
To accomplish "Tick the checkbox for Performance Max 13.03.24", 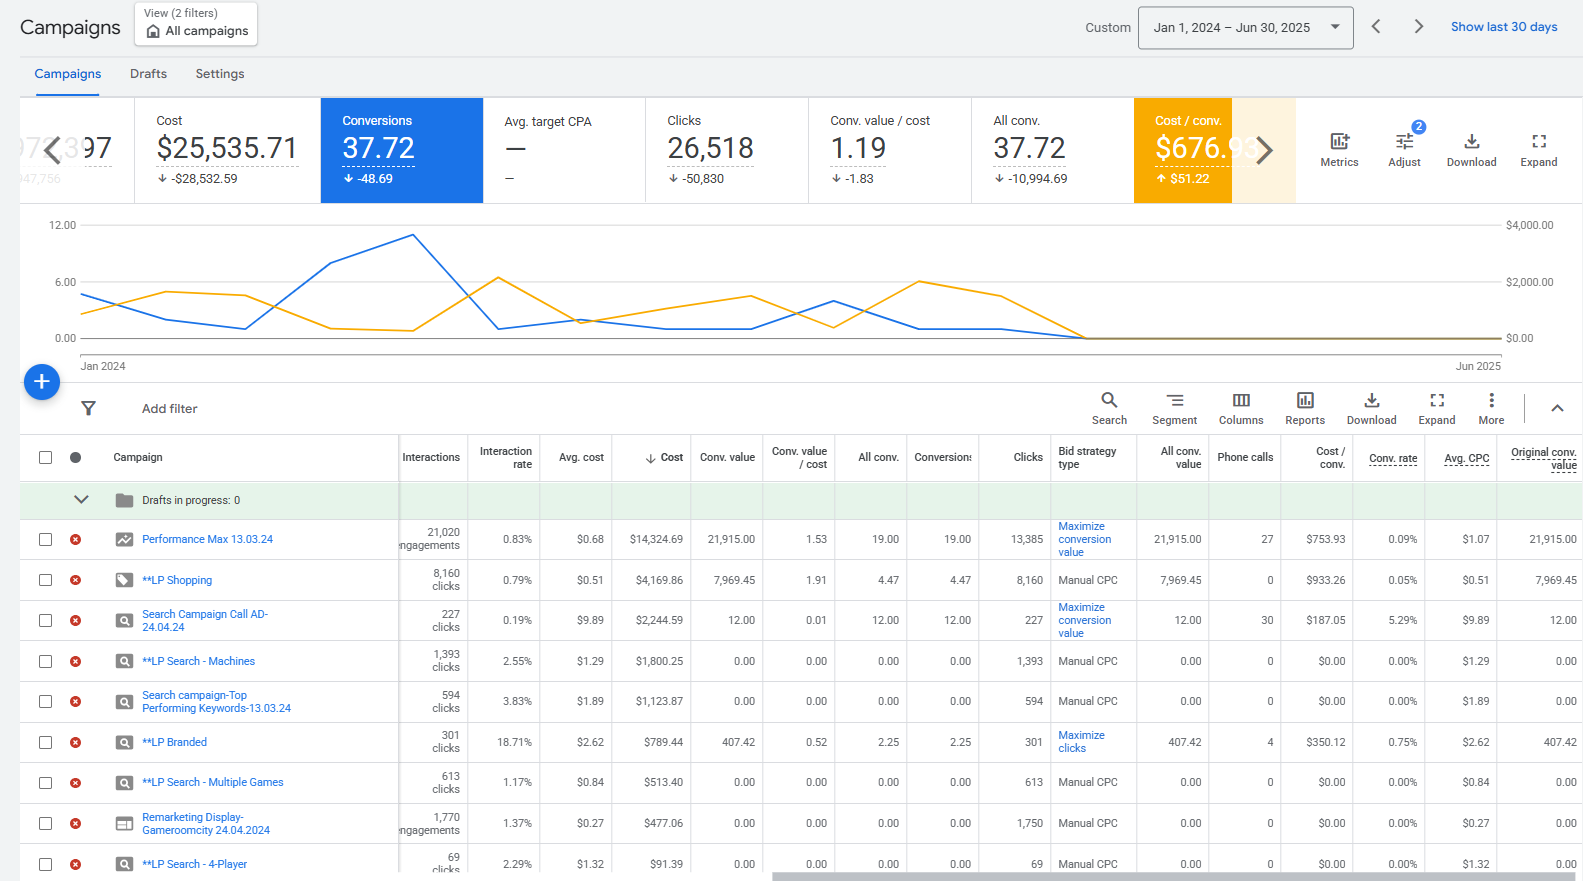I will tap(46, 540).
